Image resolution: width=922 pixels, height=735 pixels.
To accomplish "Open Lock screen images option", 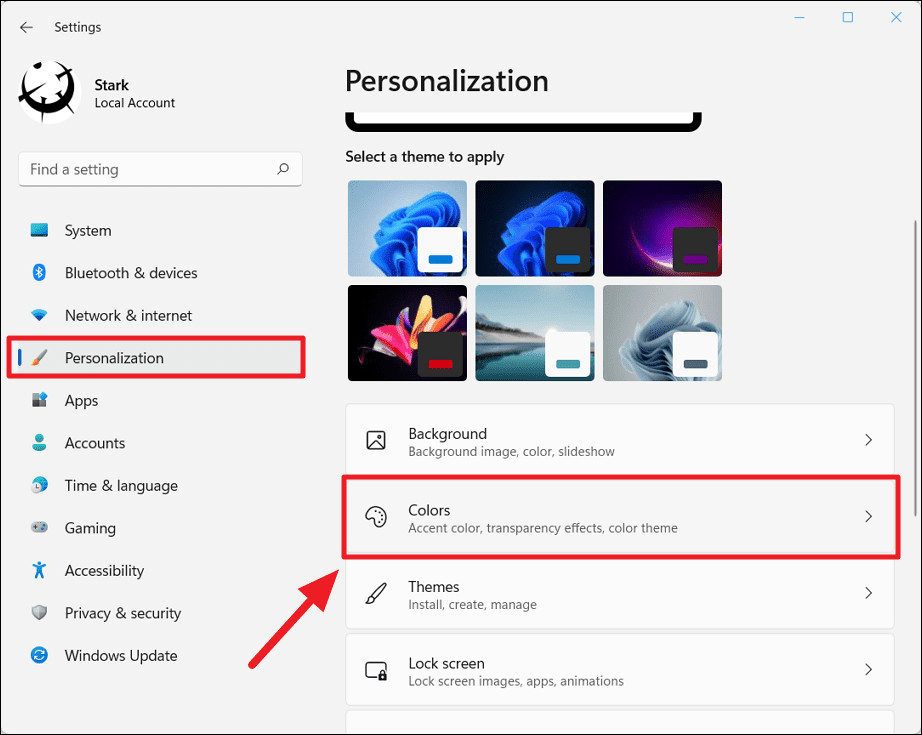I will pyautogui.click(x=620, y=669).
